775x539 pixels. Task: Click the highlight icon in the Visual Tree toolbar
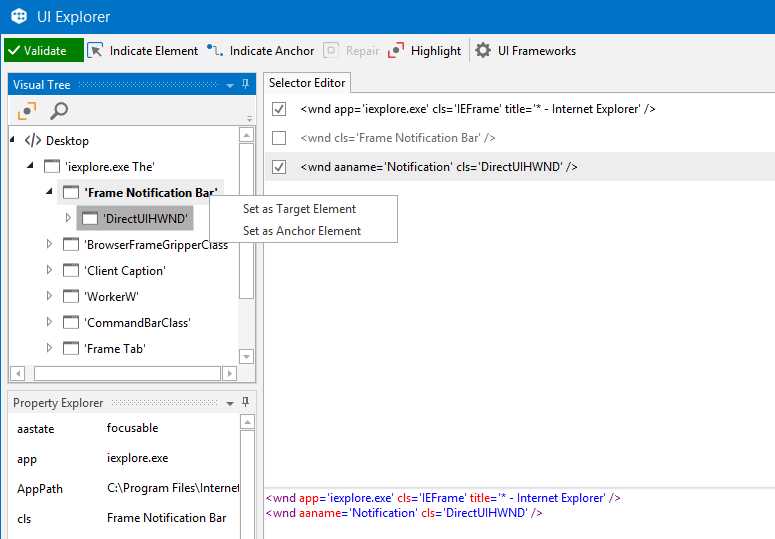(x=27, y=111)
